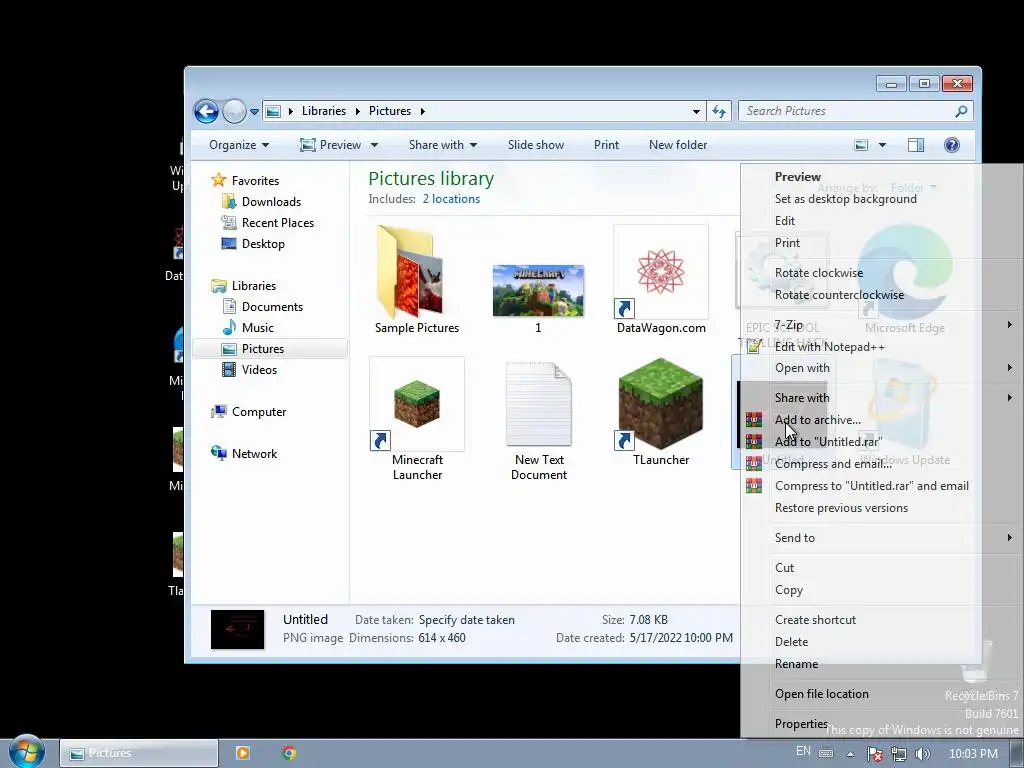Click Print in the Explorer toolbar
This screenshot has height=768, width=1024.
(606, 145)
